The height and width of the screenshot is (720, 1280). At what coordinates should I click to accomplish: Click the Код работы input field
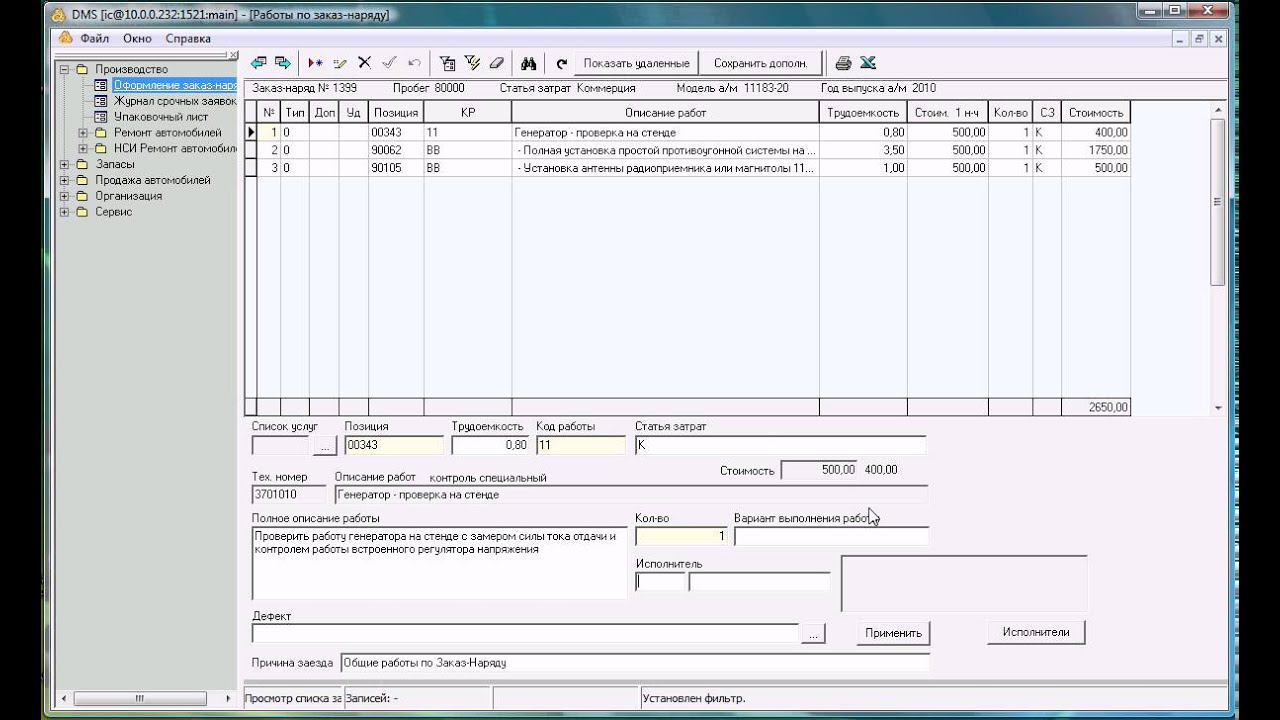(x=581, y=445)
